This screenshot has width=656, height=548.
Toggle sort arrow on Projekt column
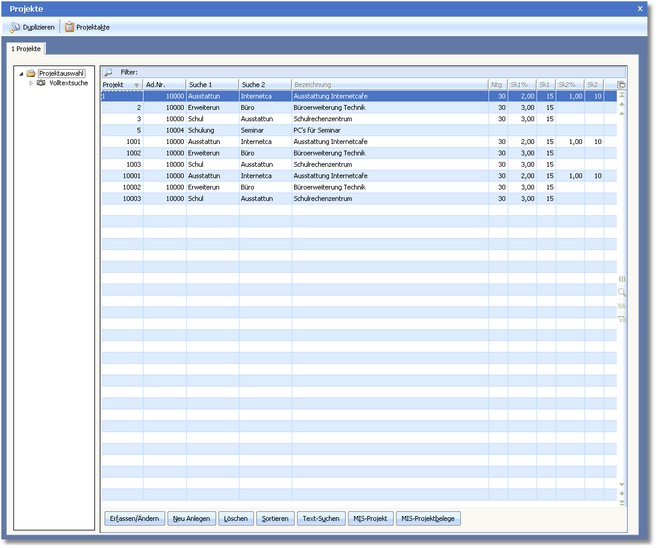tap(136, 85)
